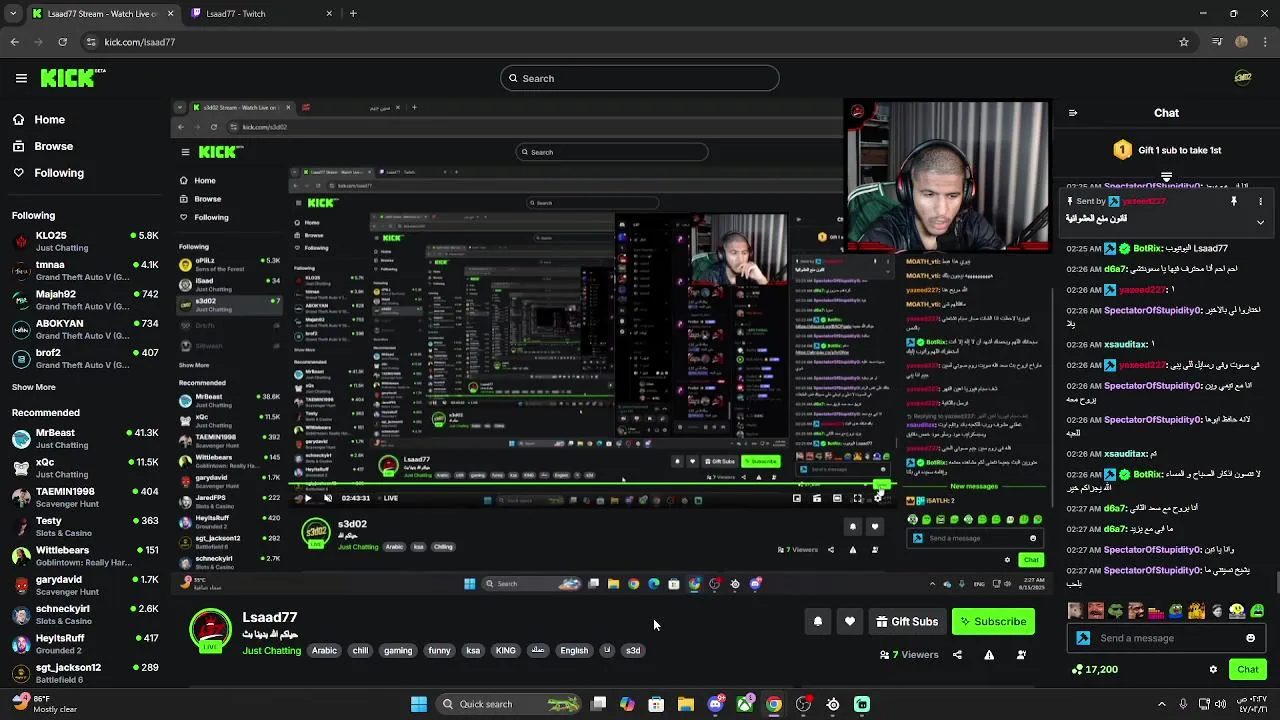Click the Send a message field
This screenshot has width=1280, height=720.
click(1165, 638)
